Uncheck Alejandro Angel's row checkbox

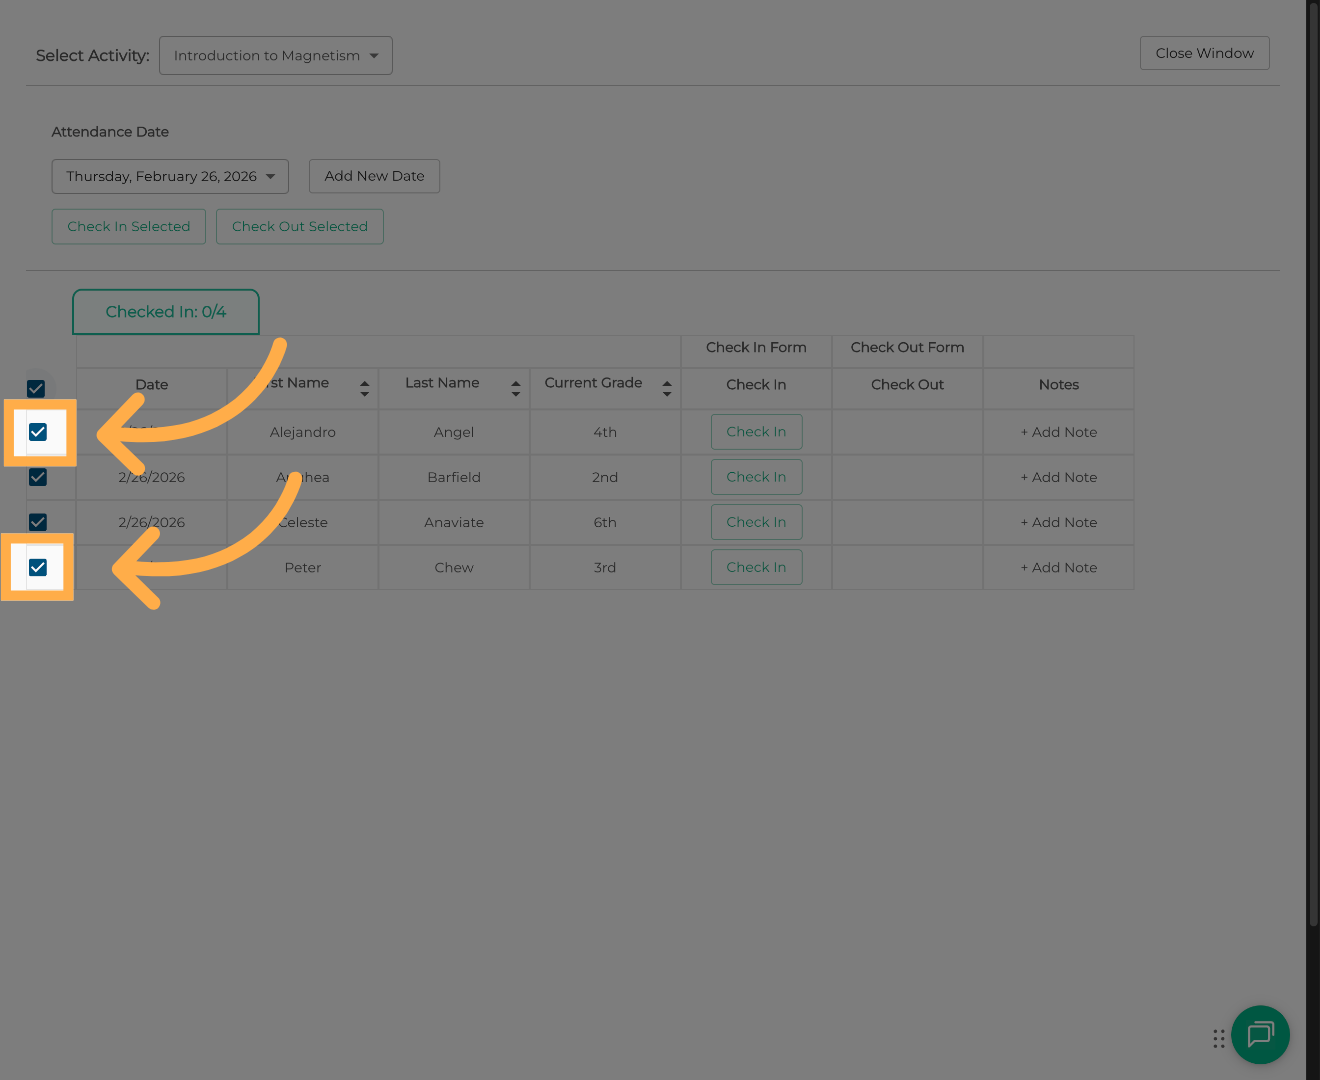tap(38, 432)
